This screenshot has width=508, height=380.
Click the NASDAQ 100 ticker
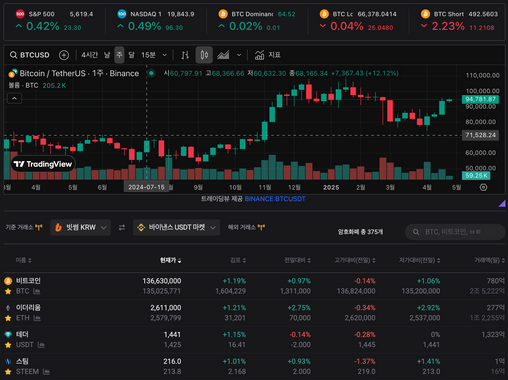(x=156, y=21)
